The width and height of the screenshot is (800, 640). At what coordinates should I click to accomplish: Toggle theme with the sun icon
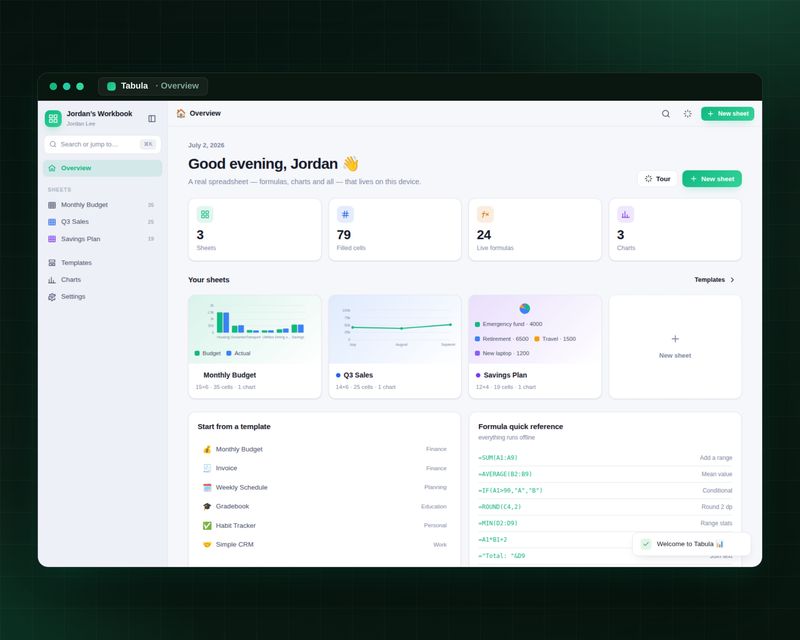click(x=688, y=114)
